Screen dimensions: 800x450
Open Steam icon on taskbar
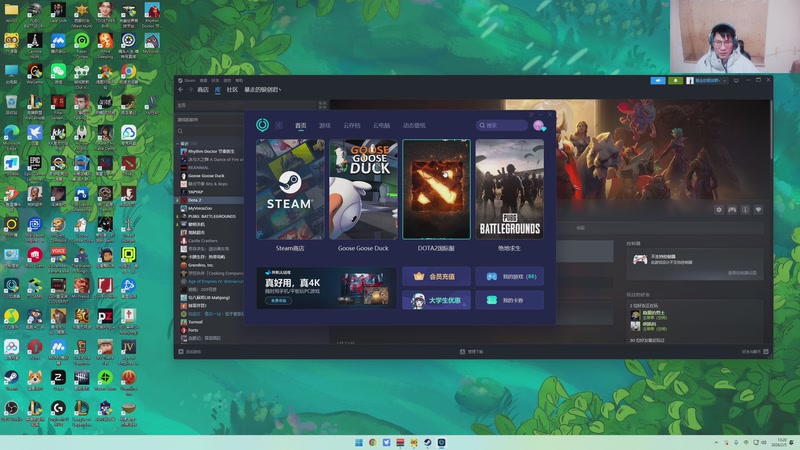[428, 442]
